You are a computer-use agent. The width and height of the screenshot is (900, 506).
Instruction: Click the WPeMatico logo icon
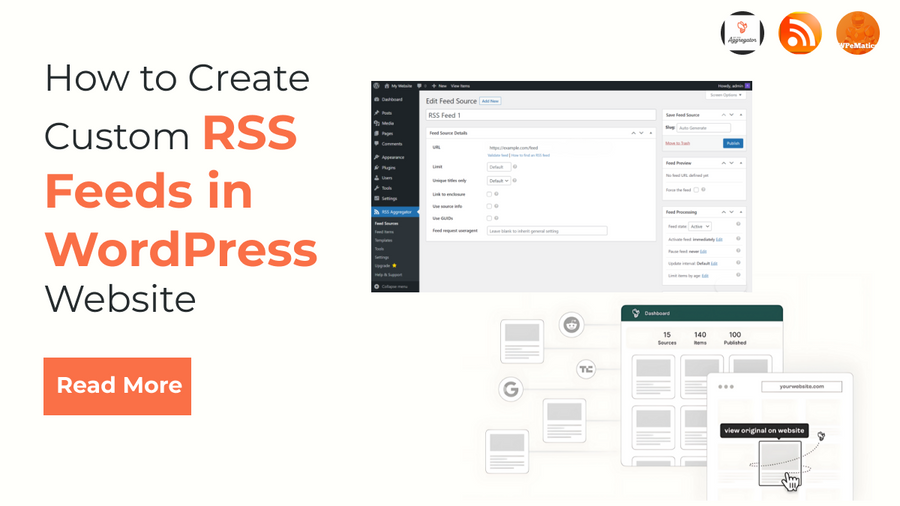(x=857, y=33)
